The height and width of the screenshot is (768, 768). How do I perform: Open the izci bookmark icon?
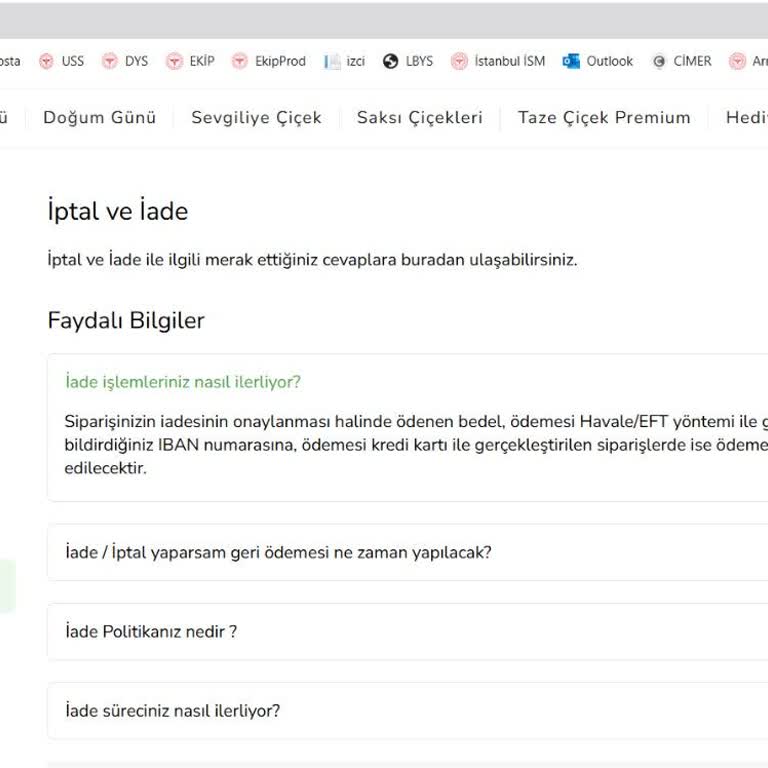[x=332, y=61]
